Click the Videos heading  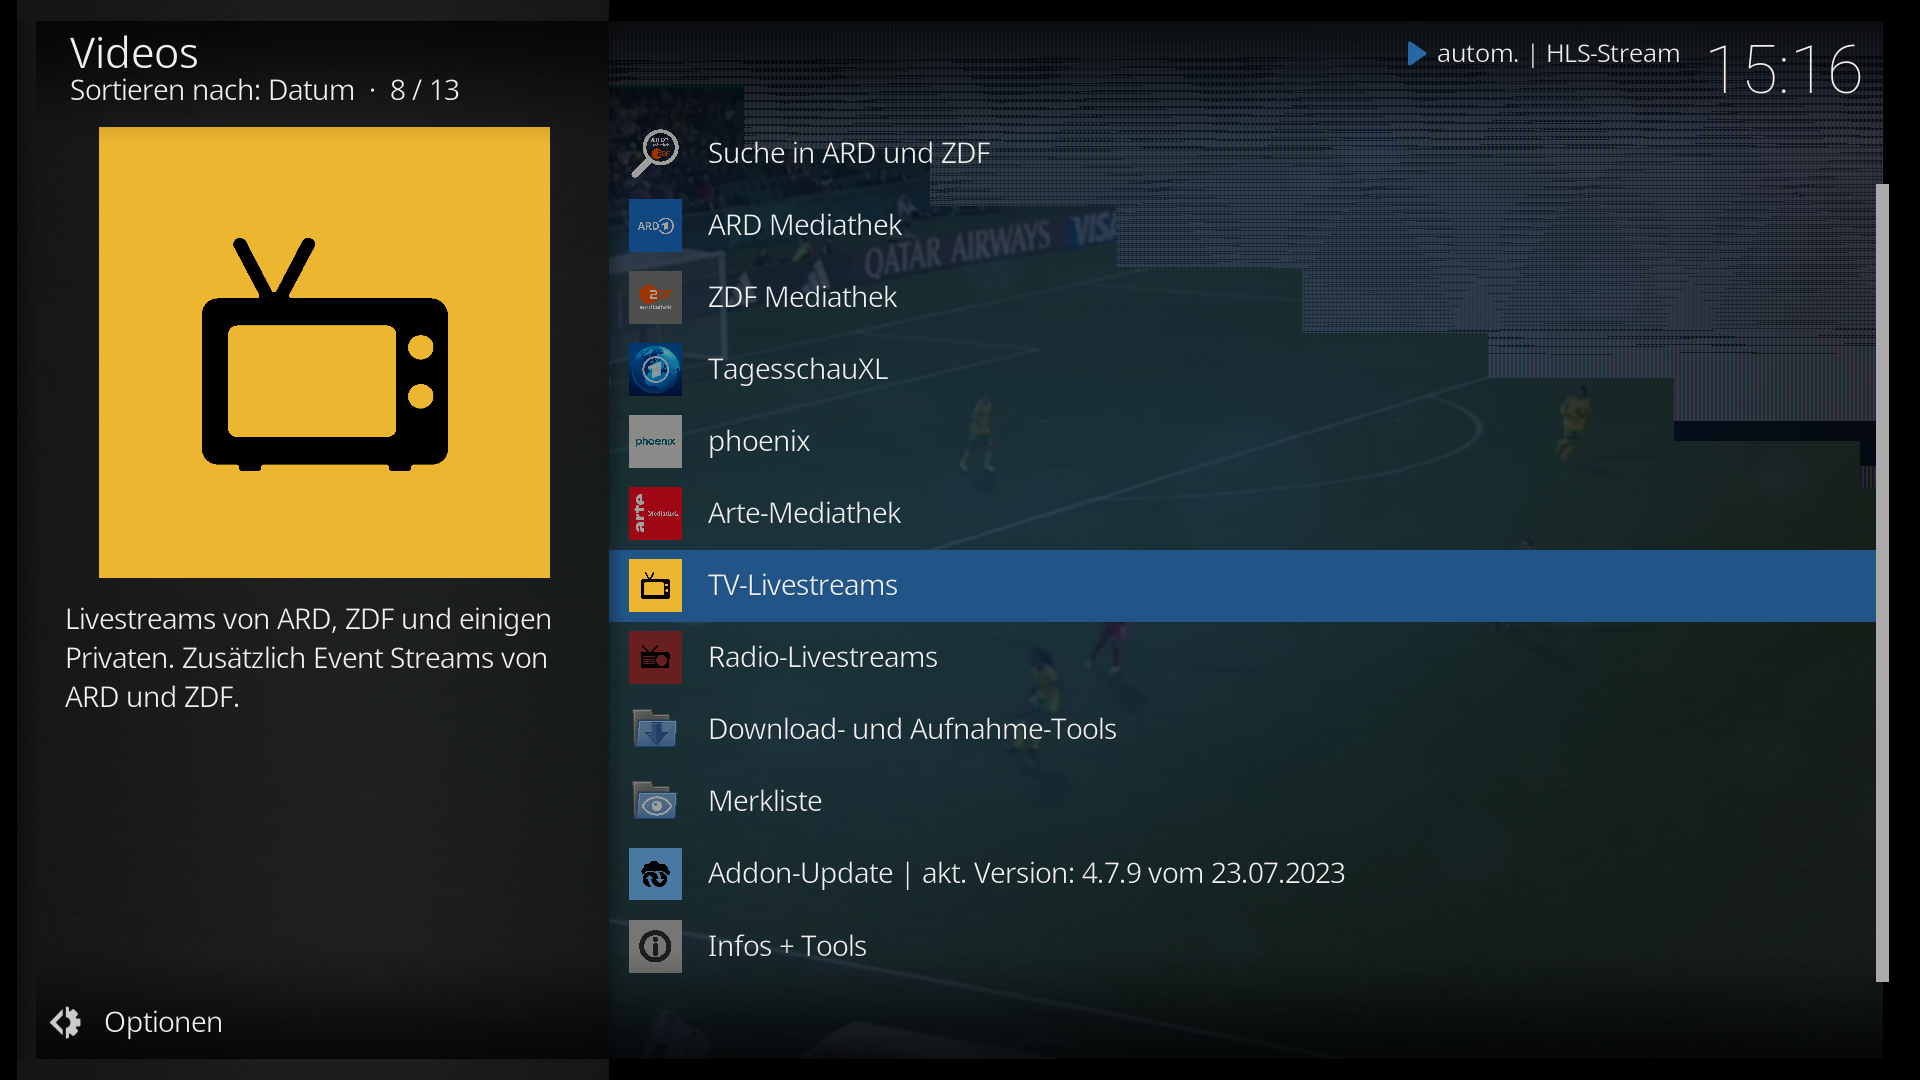coord(134,52)
